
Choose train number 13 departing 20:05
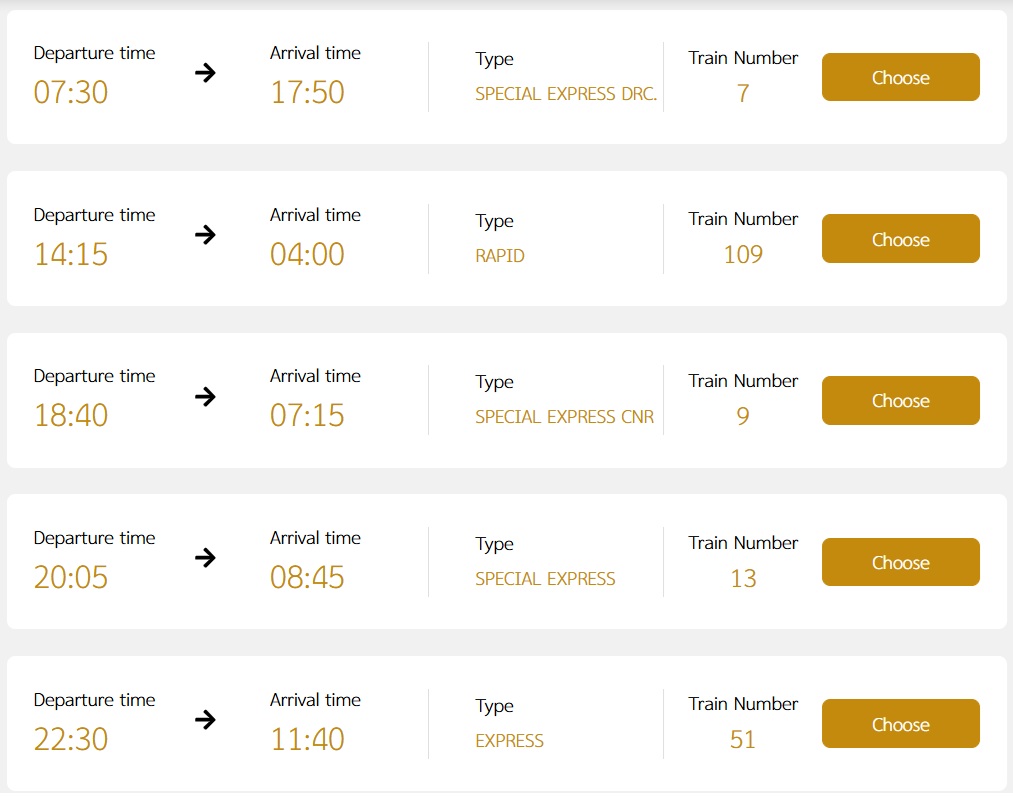[900, 562]
